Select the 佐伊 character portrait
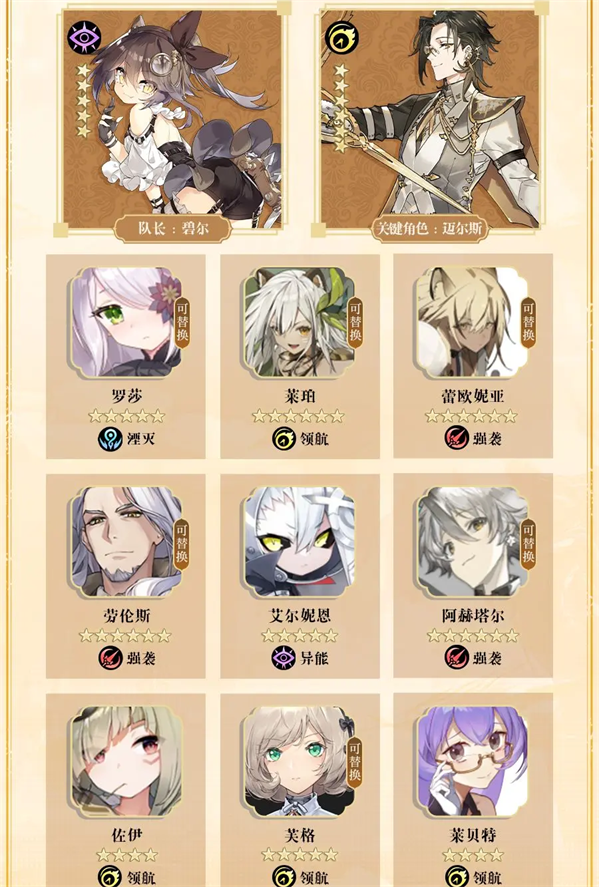599x887 pixels. tap(126, 761)
